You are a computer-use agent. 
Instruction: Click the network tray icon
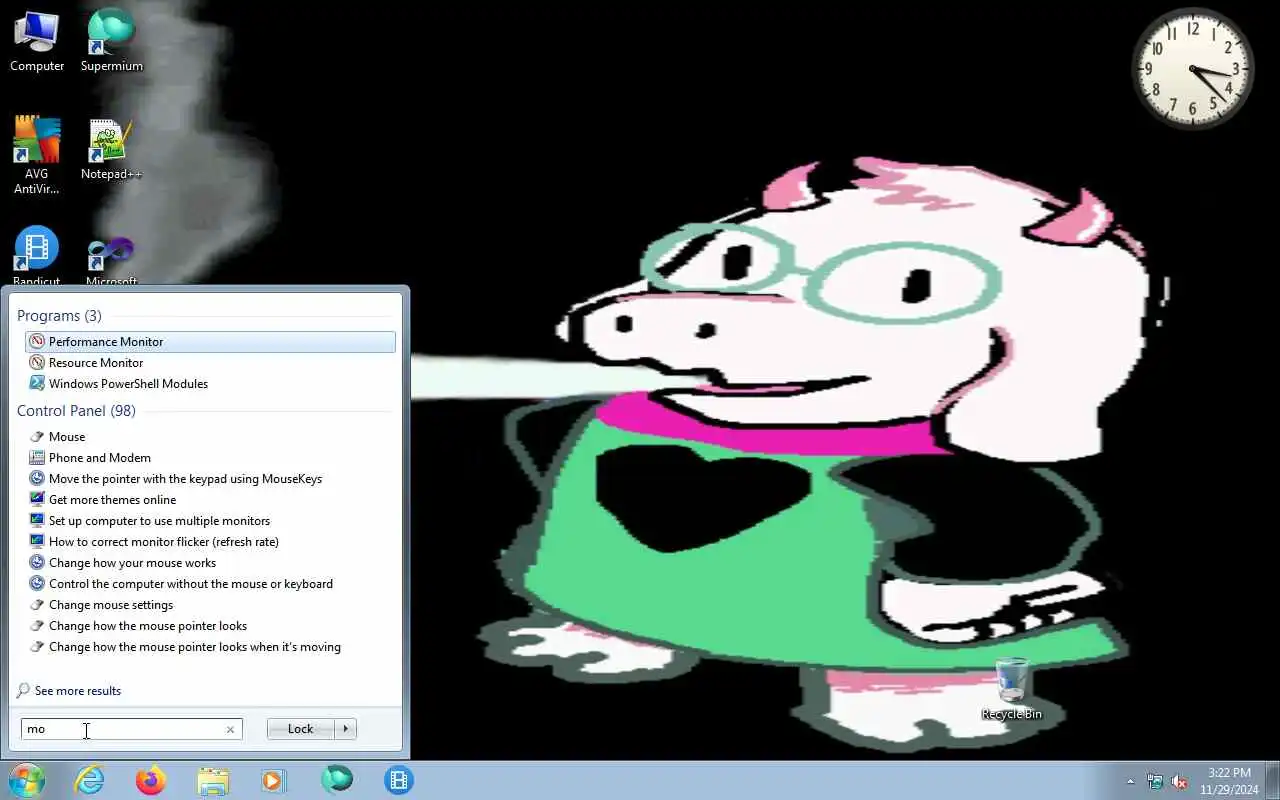(x=1155, y=781)
